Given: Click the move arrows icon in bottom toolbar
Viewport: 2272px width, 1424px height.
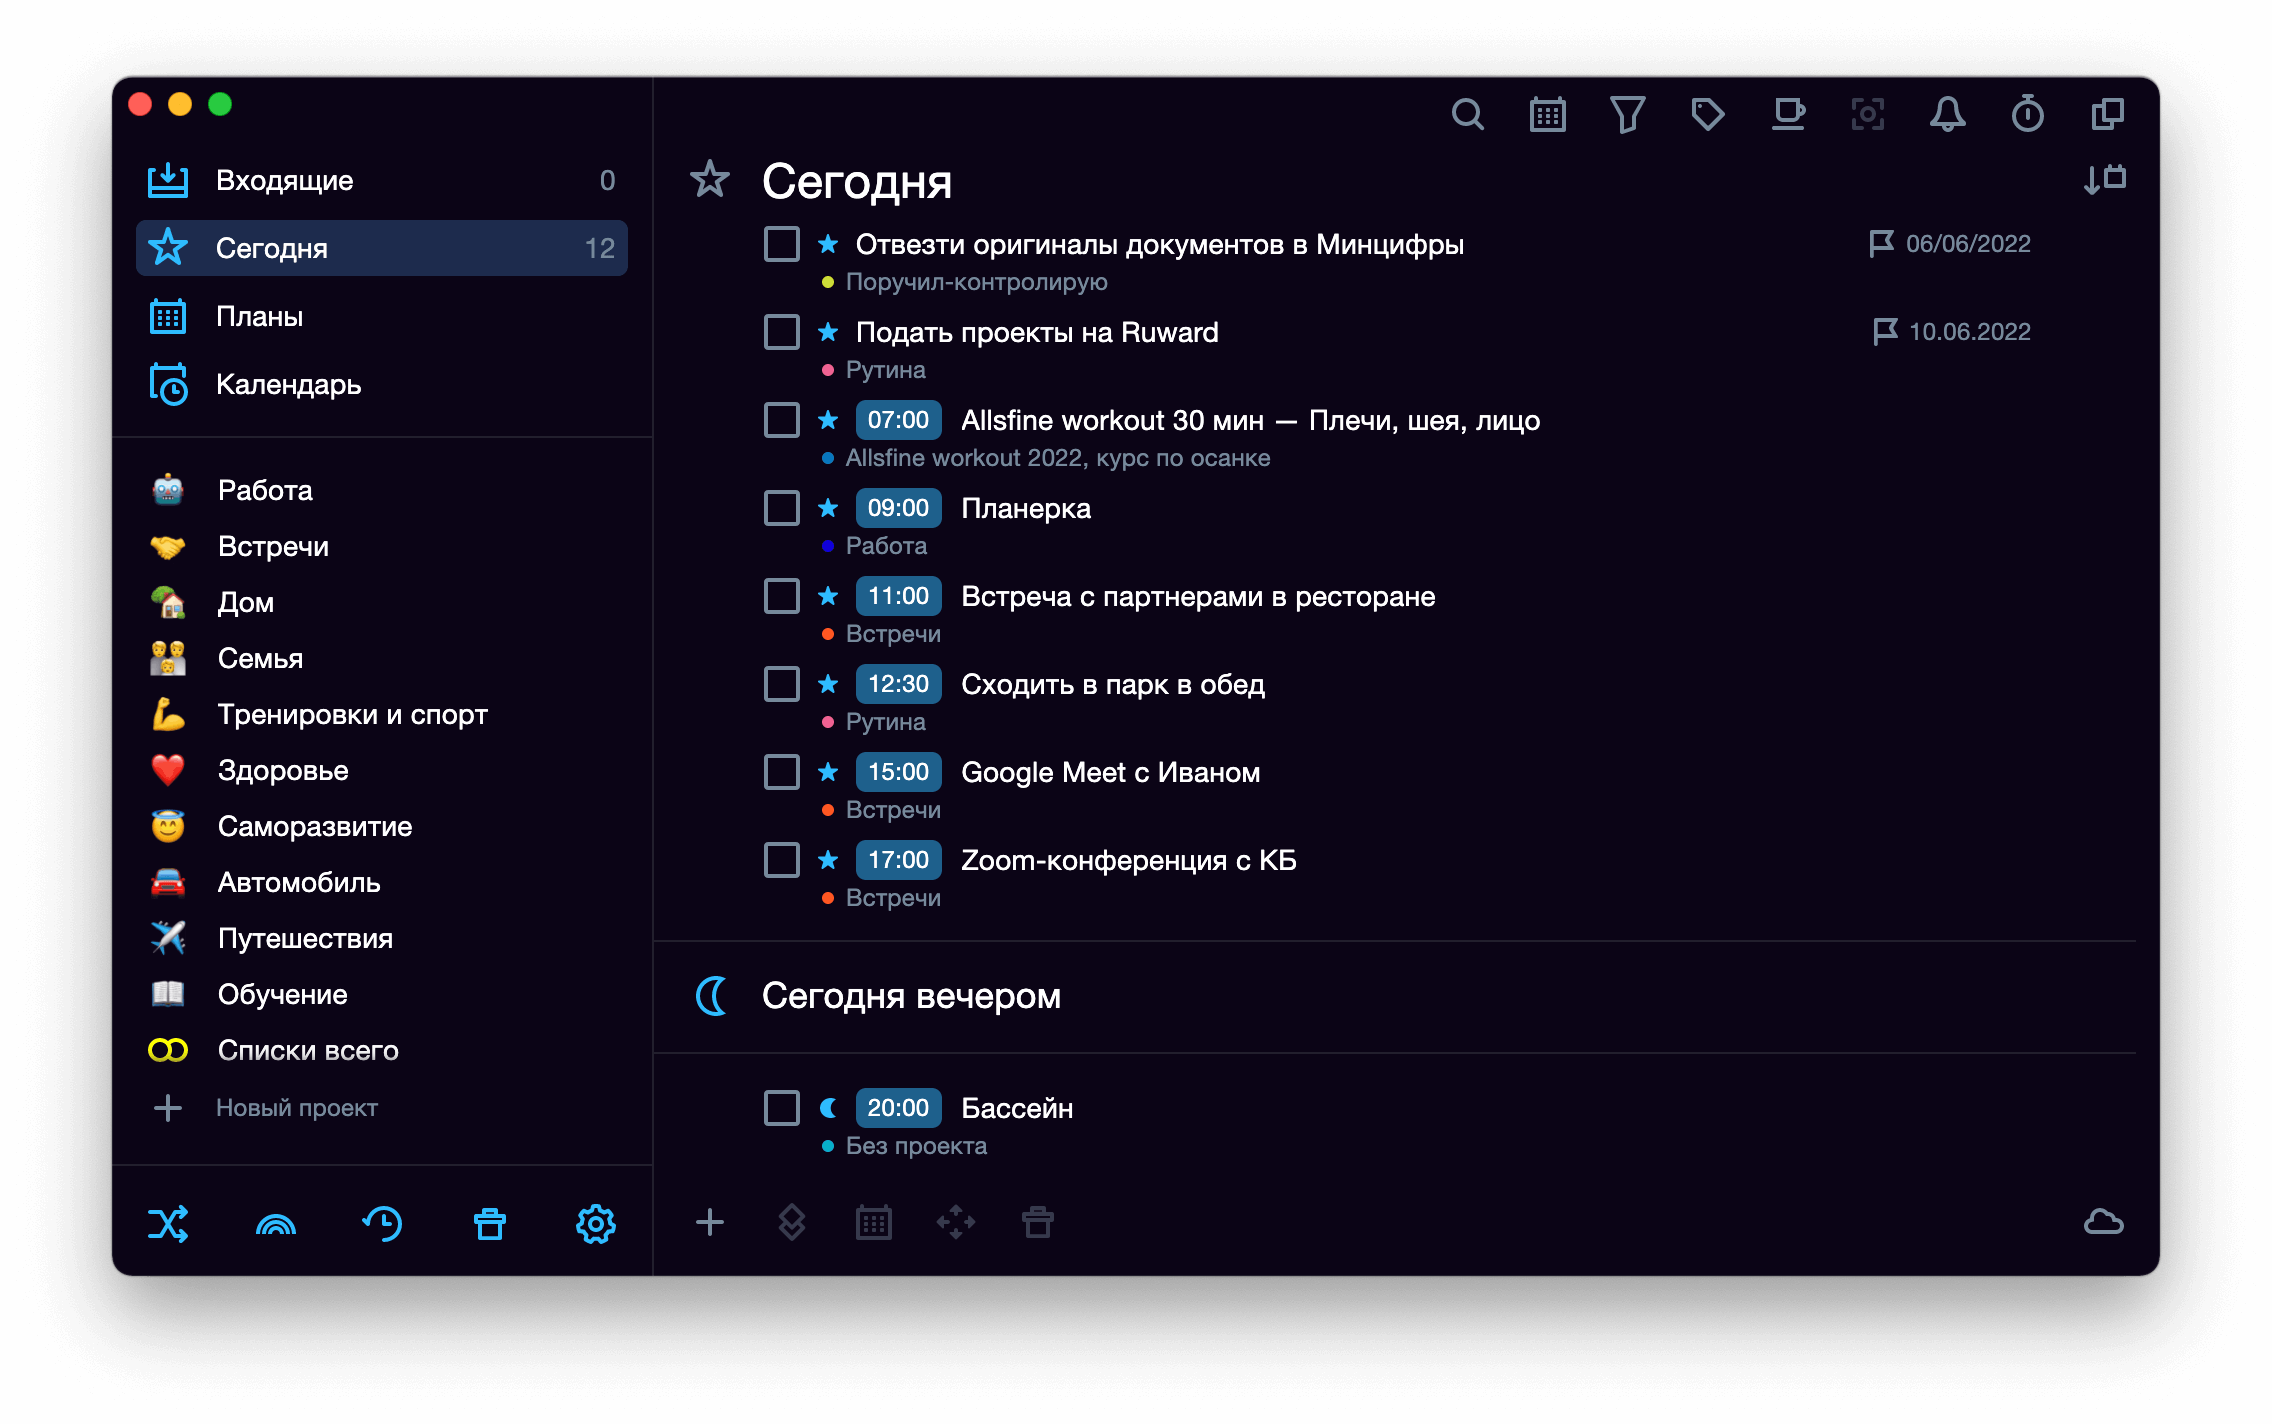Looking at the screenshot, I should 956,1222.
